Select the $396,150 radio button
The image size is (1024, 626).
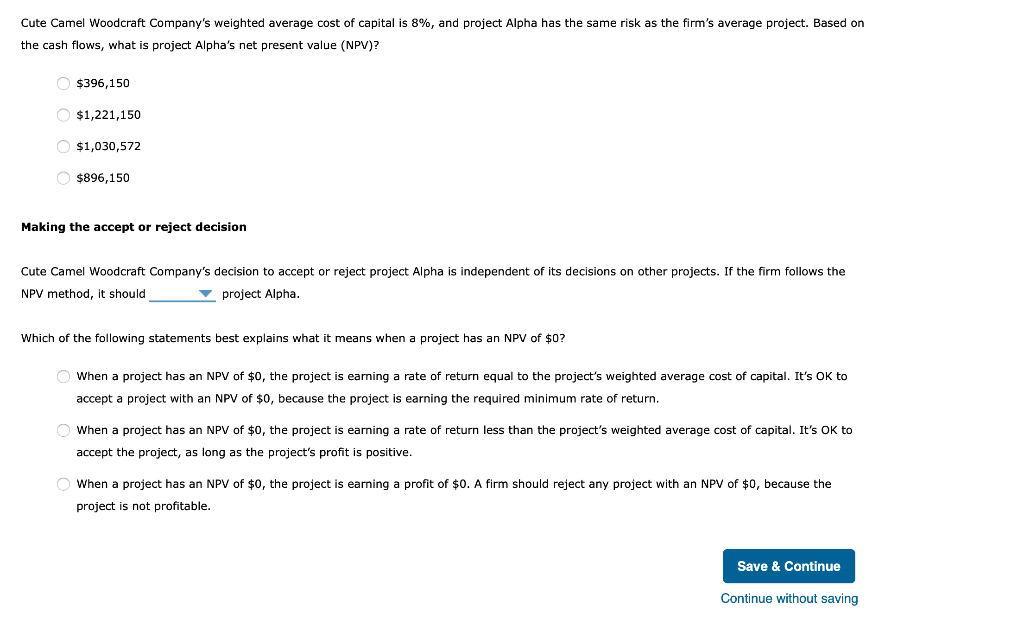tap(63, 83)
